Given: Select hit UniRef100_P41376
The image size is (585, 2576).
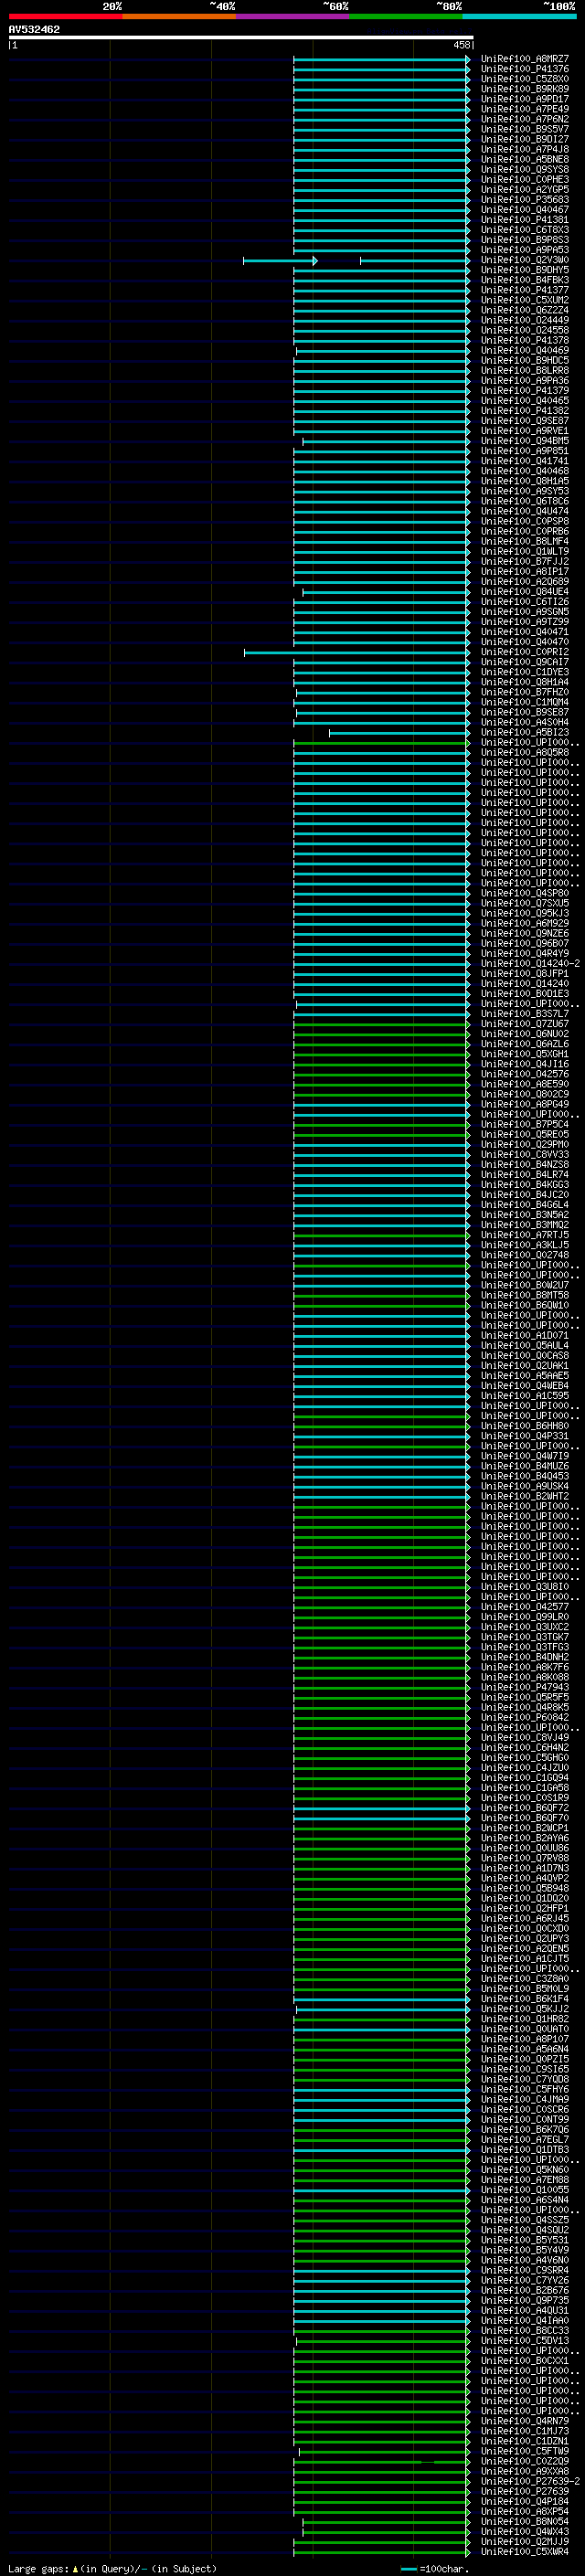Looking at the screenshot, I should 524,69.
